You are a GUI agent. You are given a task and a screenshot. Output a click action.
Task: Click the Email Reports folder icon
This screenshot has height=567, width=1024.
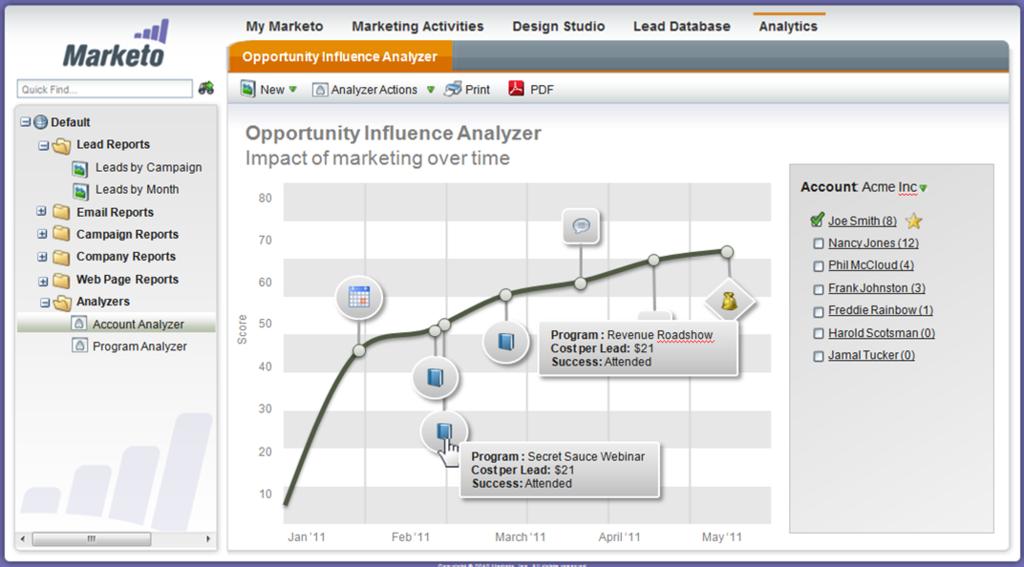point(61,212)
